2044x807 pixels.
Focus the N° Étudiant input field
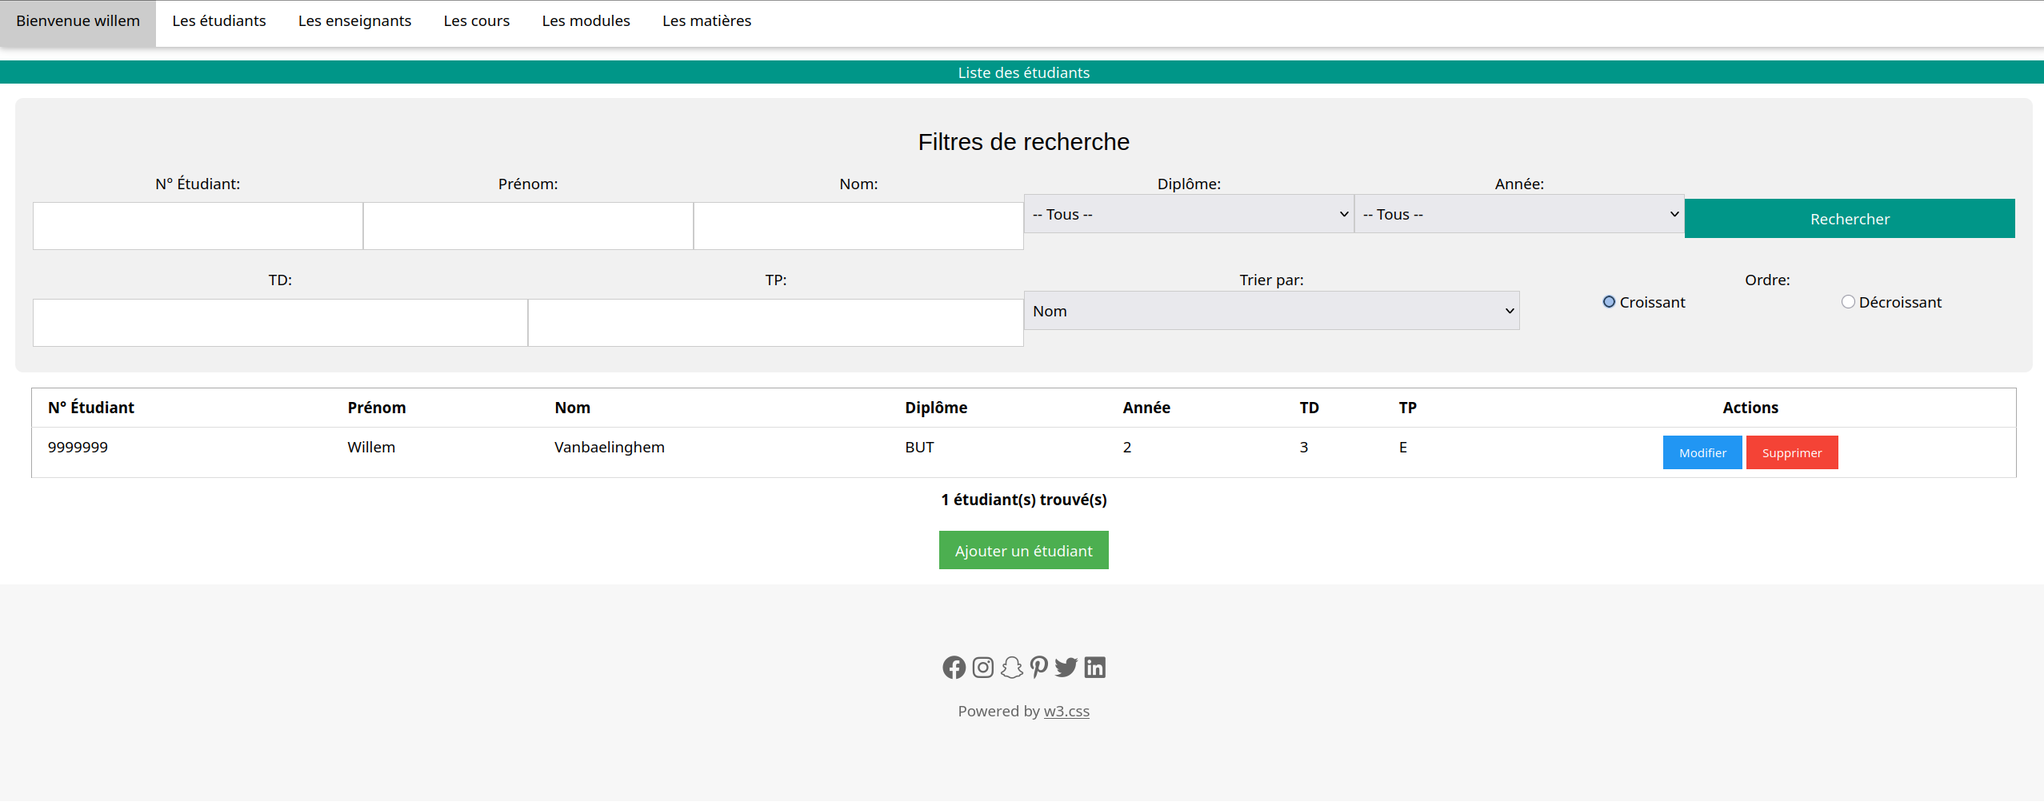click(198, 226)
